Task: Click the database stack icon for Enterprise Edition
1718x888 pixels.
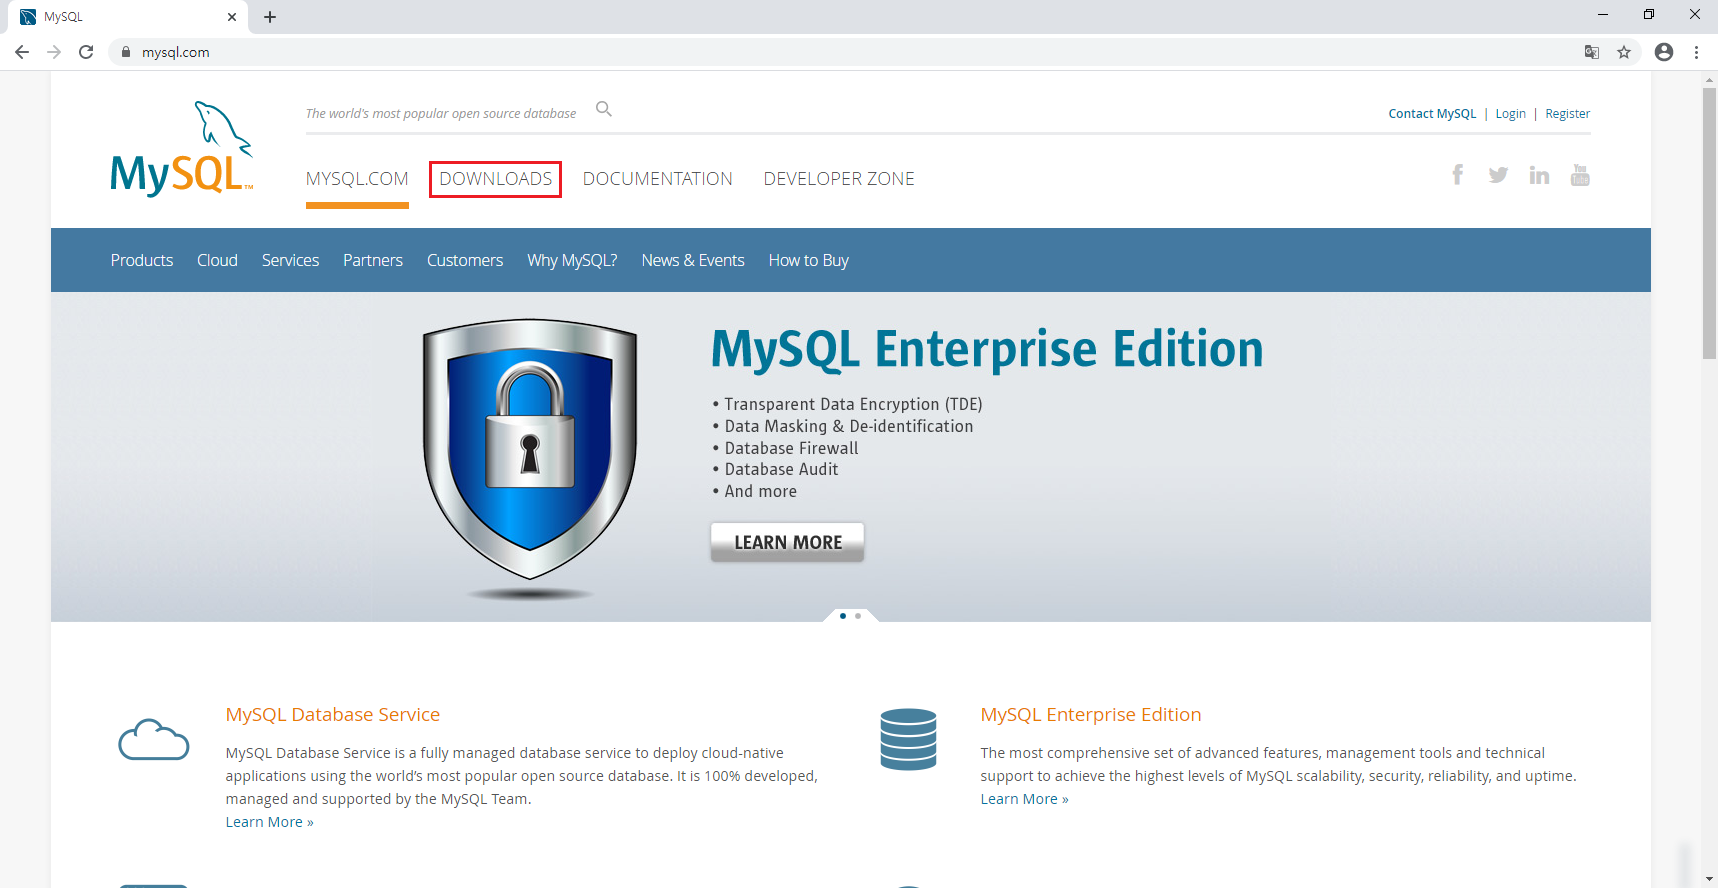Action: click(908, 739)
